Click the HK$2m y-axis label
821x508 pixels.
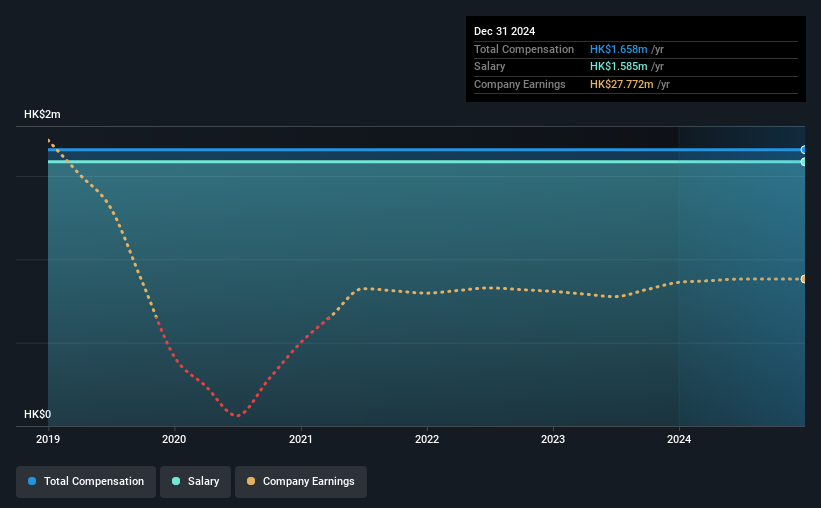click(42, 114)
